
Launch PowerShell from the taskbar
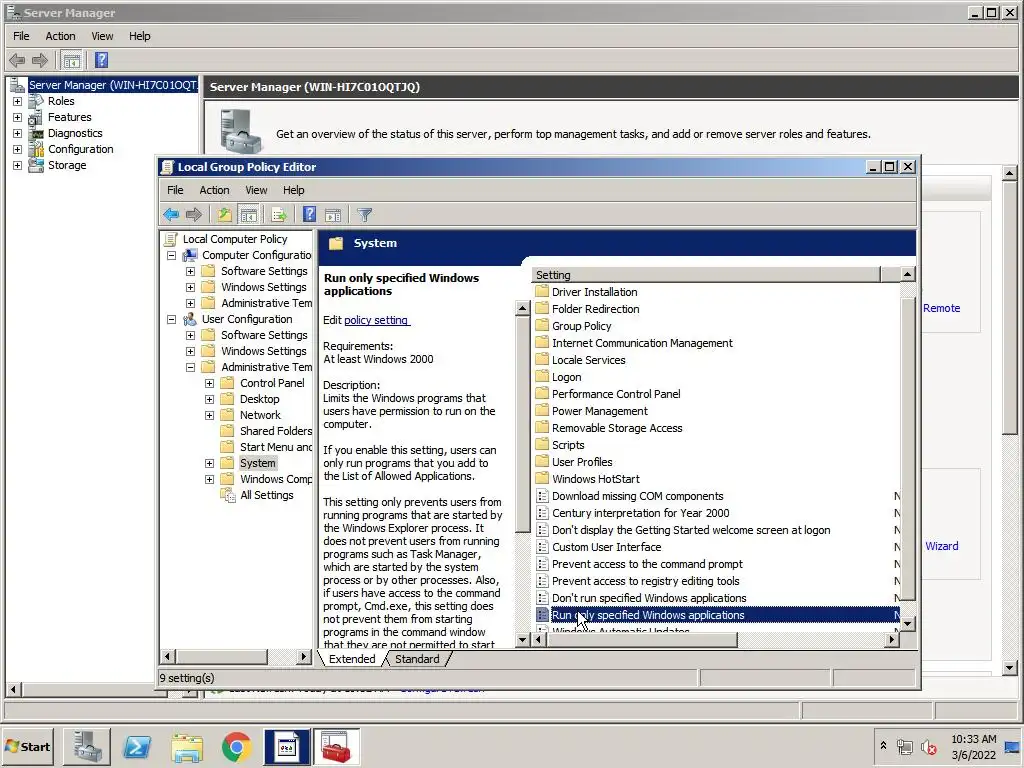[x=137, y=746]
